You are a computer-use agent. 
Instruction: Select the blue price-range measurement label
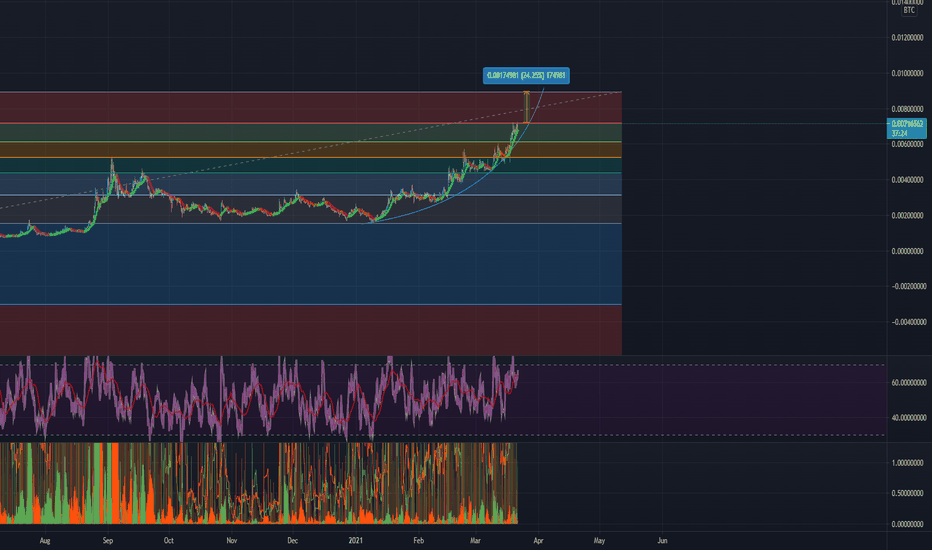[526, 76]
